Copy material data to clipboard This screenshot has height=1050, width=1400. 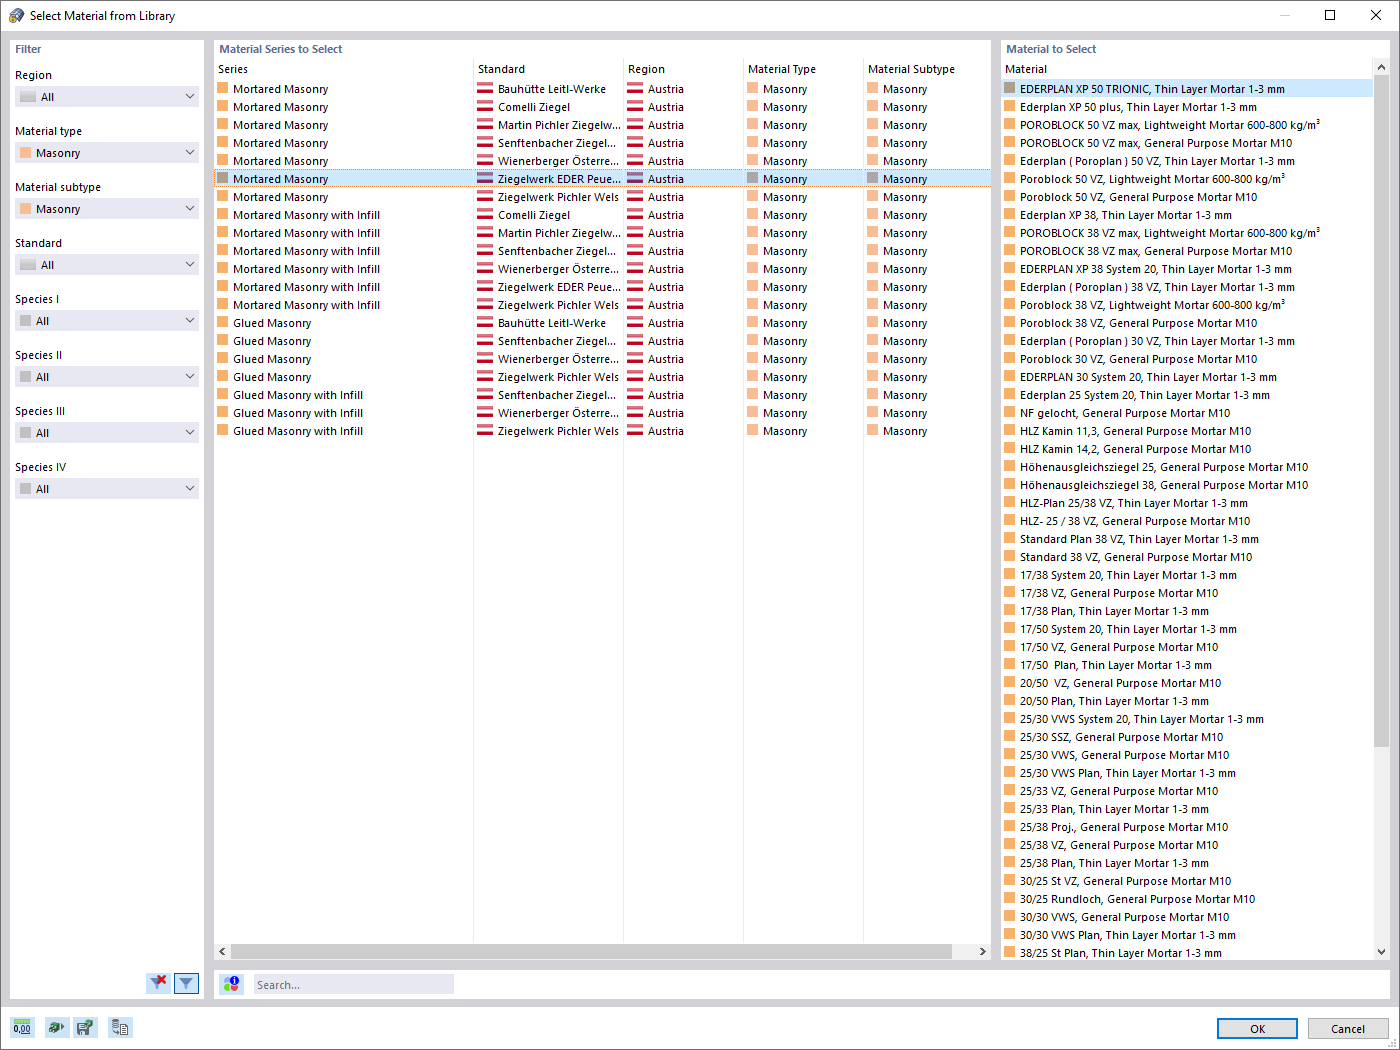pyautogui.click(x=120, y=1027)
